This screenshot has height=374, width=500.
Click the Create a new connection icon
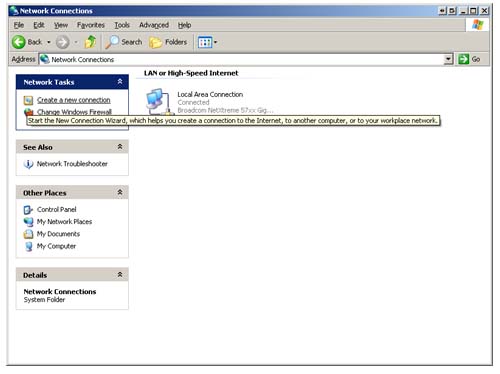pos(28,100)
